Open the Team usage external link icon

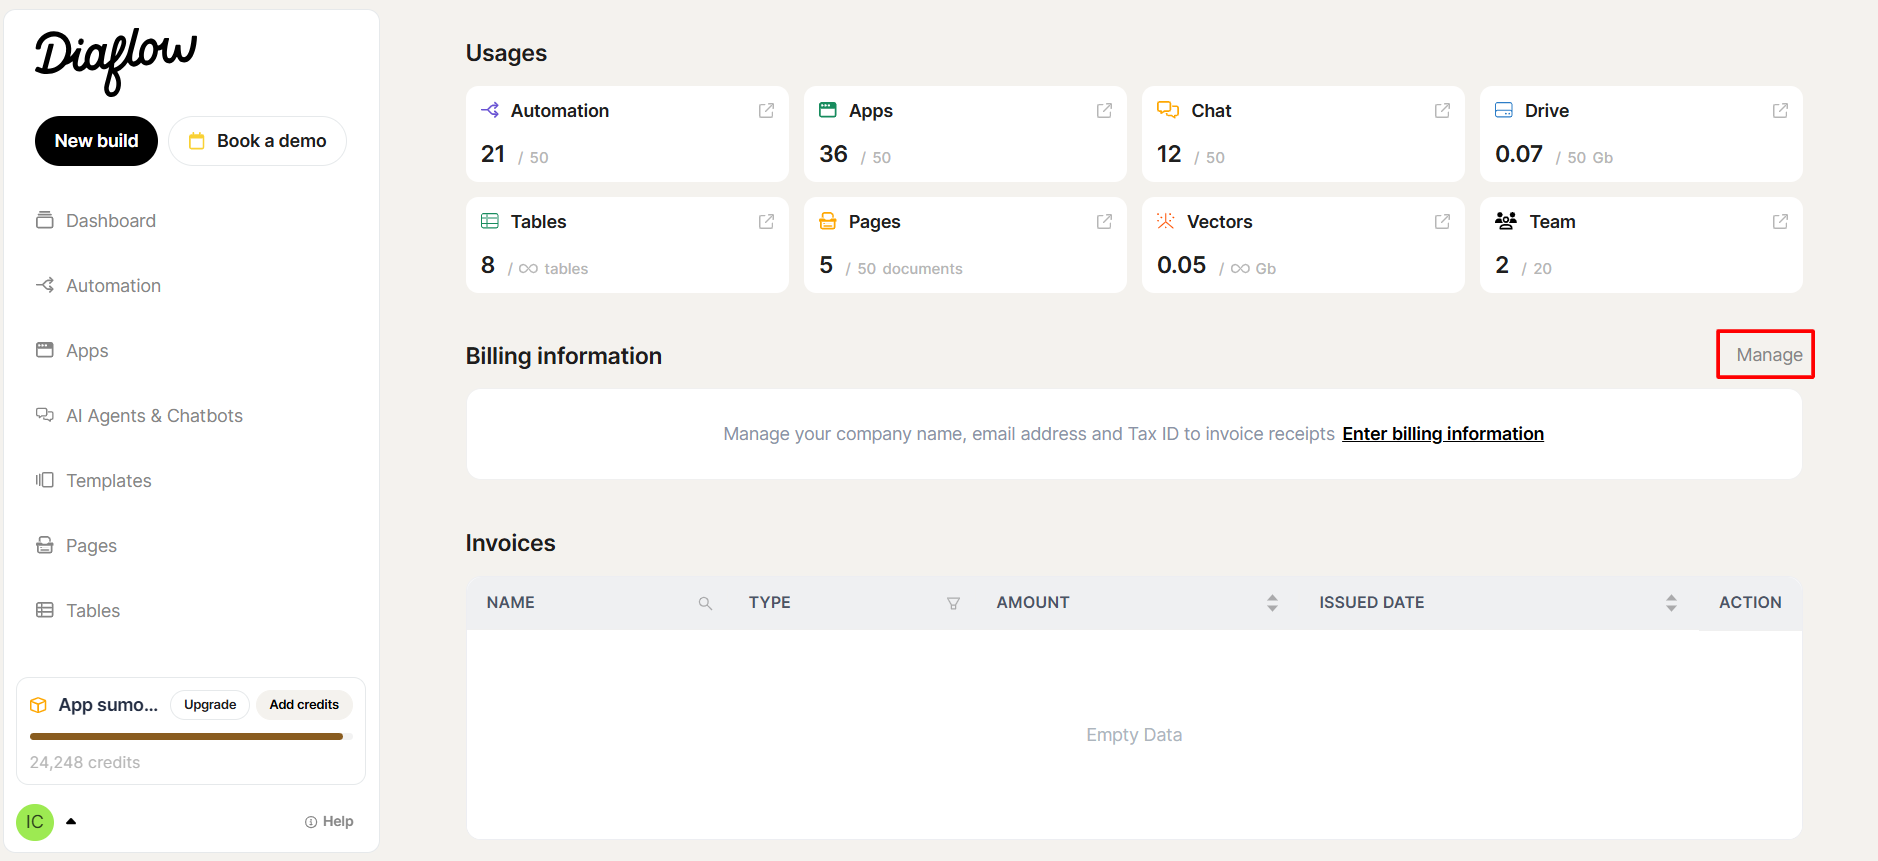point(1780,222)
